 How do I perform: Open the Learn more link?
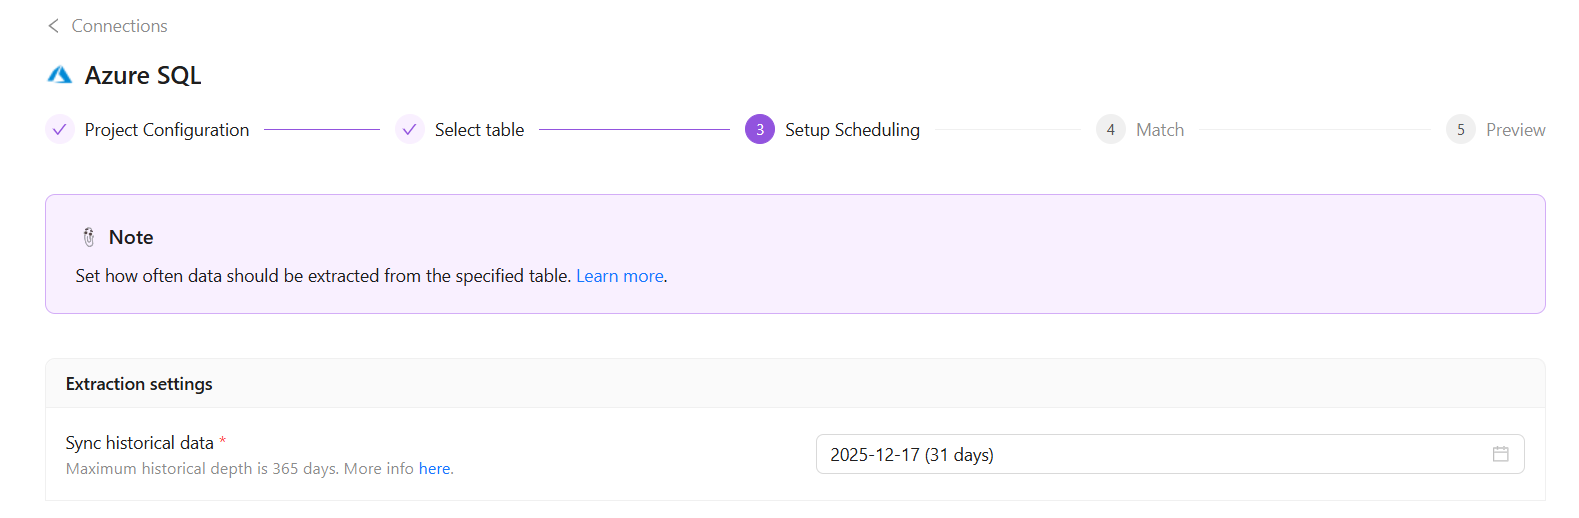[620, 276]
